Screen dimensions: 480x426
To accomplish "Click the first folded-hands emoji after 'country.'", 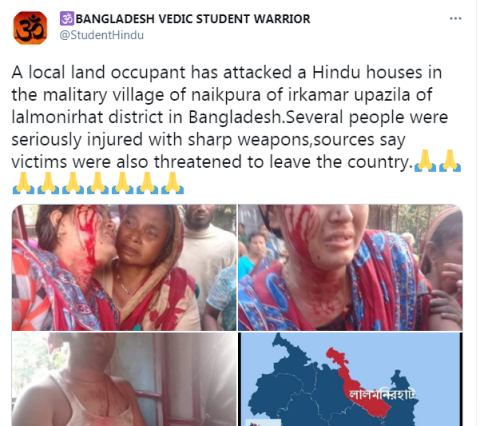I will pos(425,161).
